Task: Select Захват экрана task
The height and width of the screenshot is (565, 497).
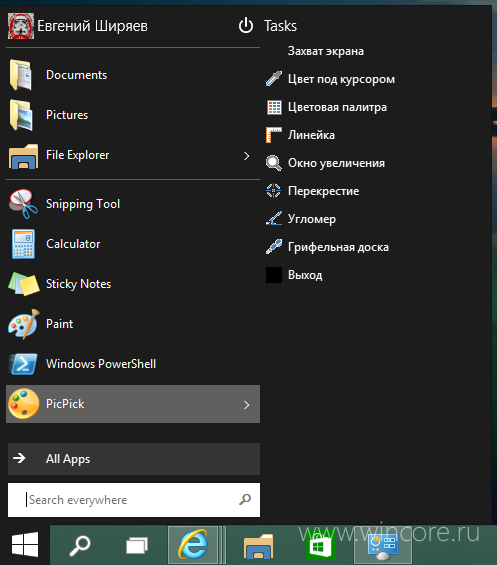Action: pos(326,51)
